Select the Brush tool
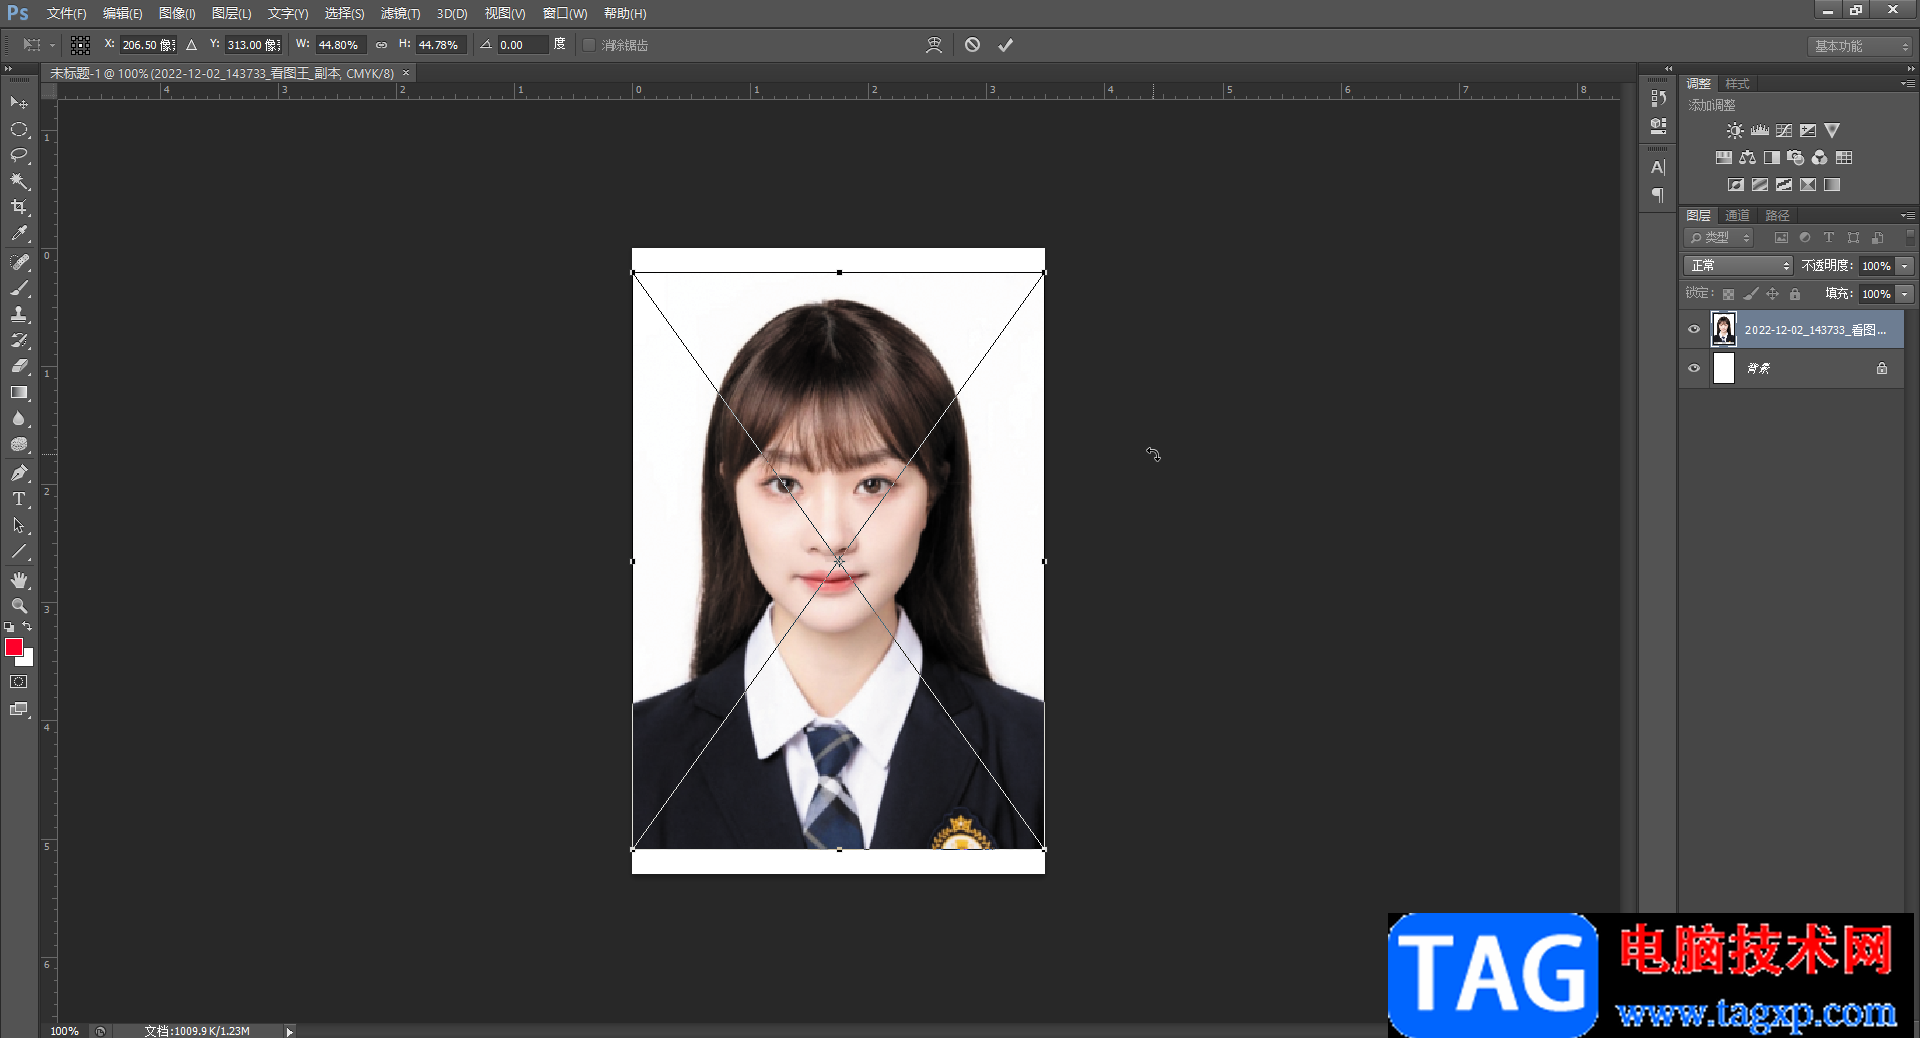Image resolution: width=1920 pixels, height=1038 pixels. tap(19, 288)
